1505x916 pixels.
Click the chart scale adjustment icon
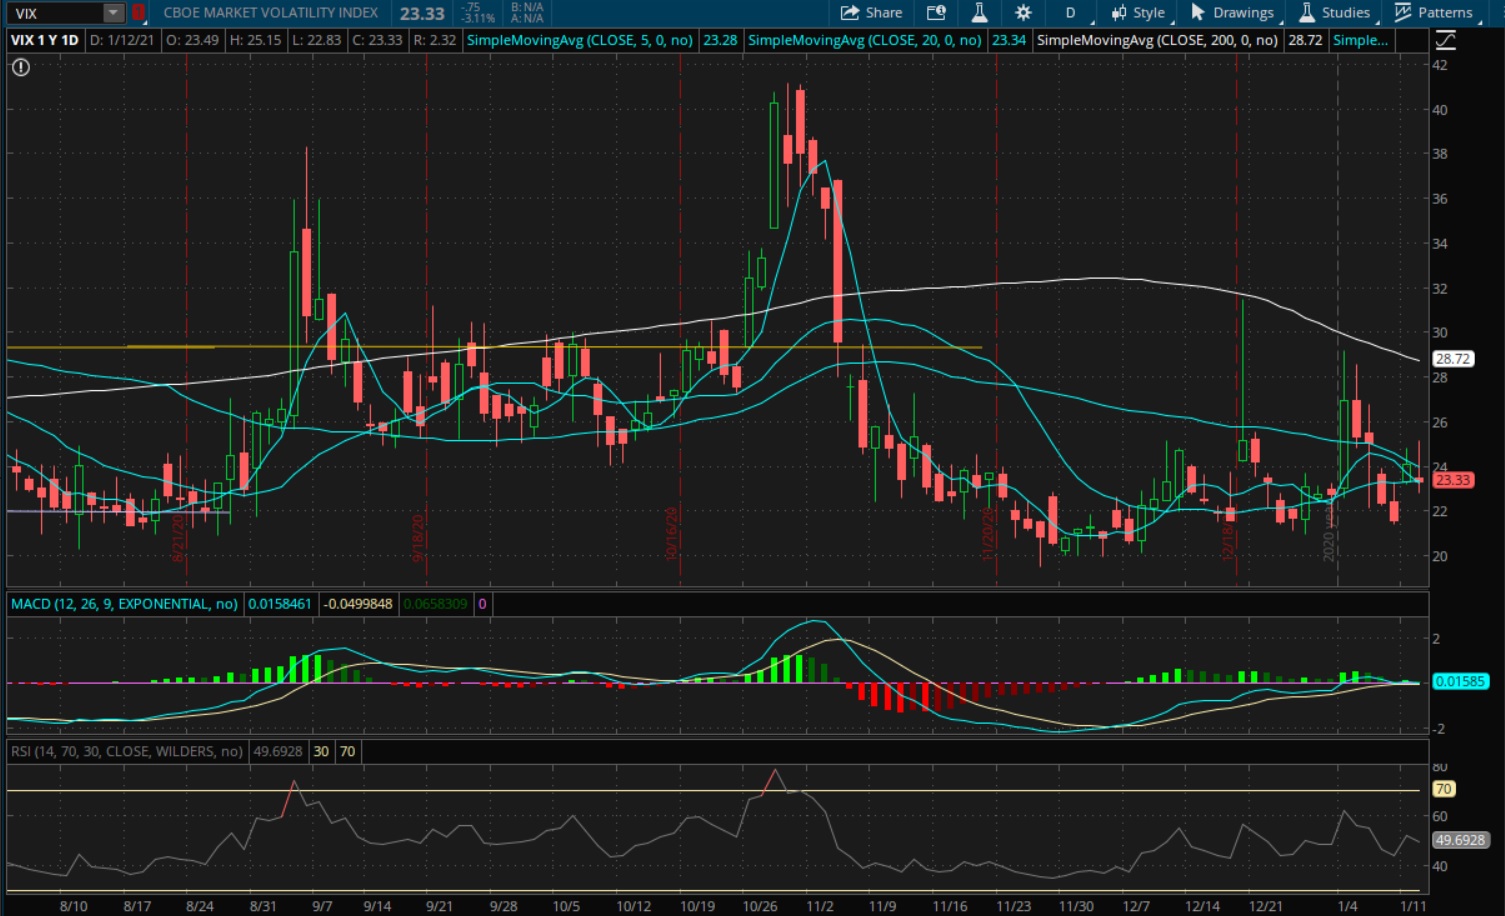click(1445, 40)
